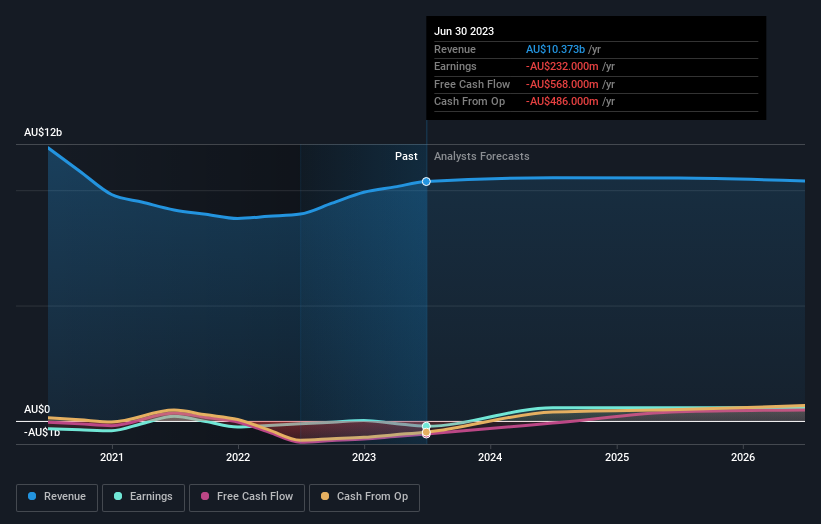Click the 2025 x-axis label

[617, 457]
